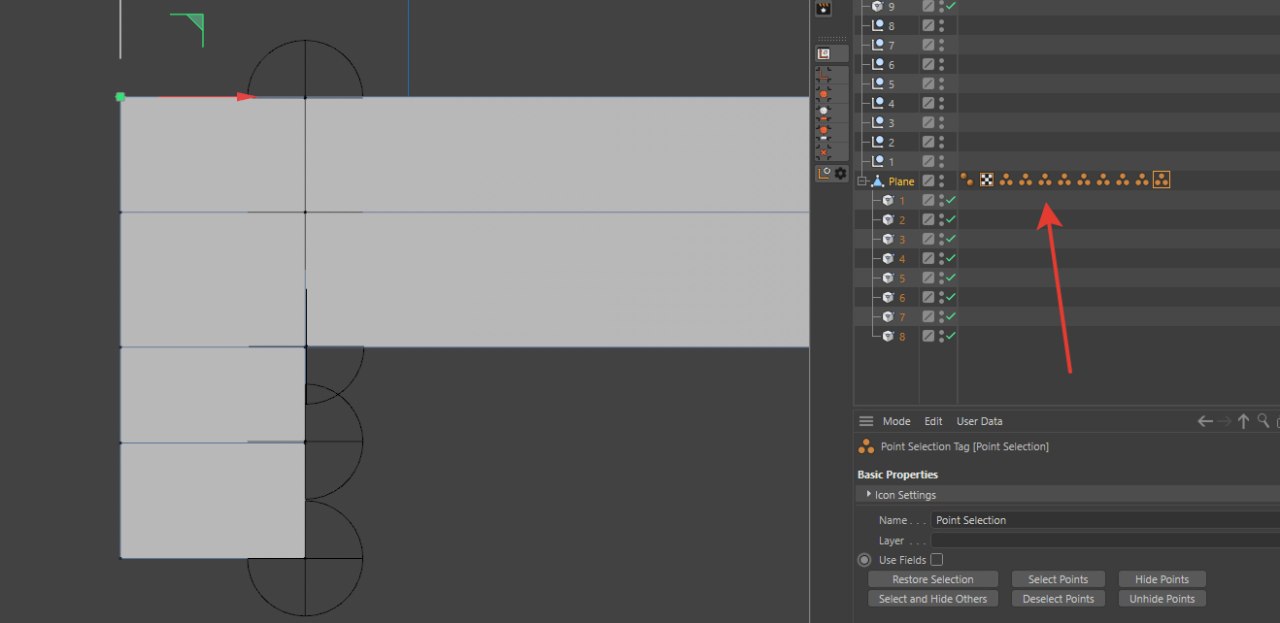Toggle the green enable checkmark of cube 3

(950, 239)
